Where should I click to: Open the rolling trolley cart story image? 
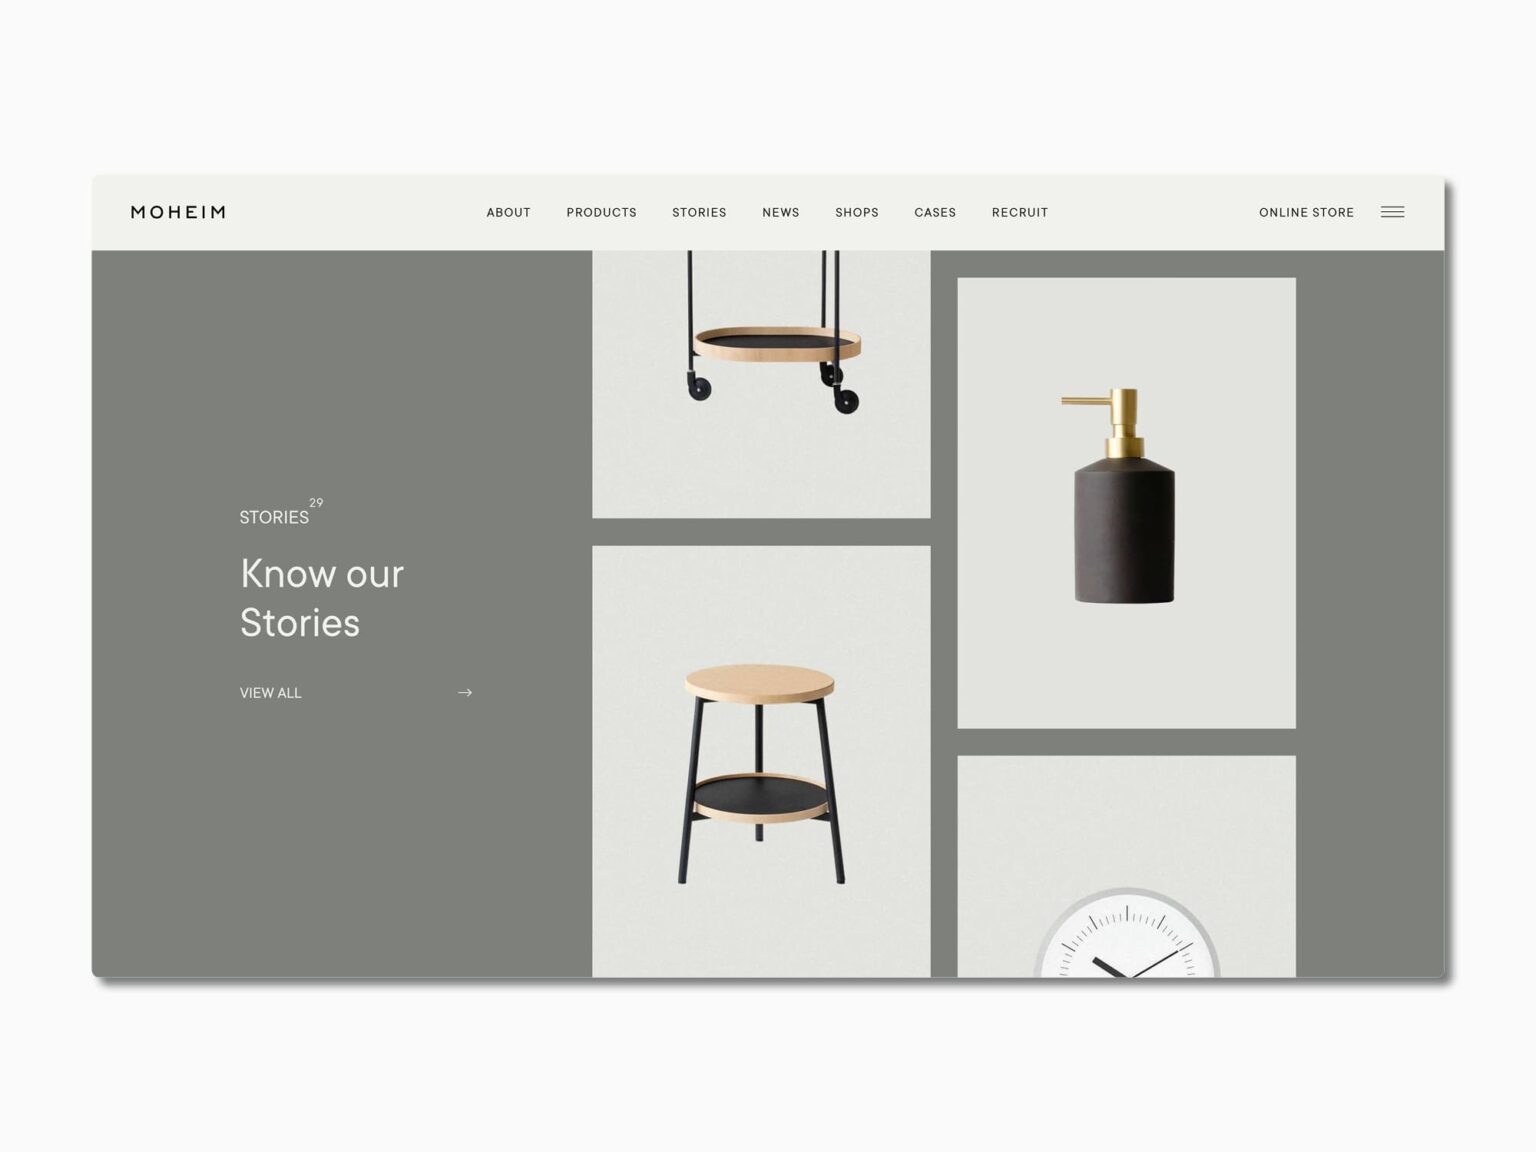tap(761, 383)
